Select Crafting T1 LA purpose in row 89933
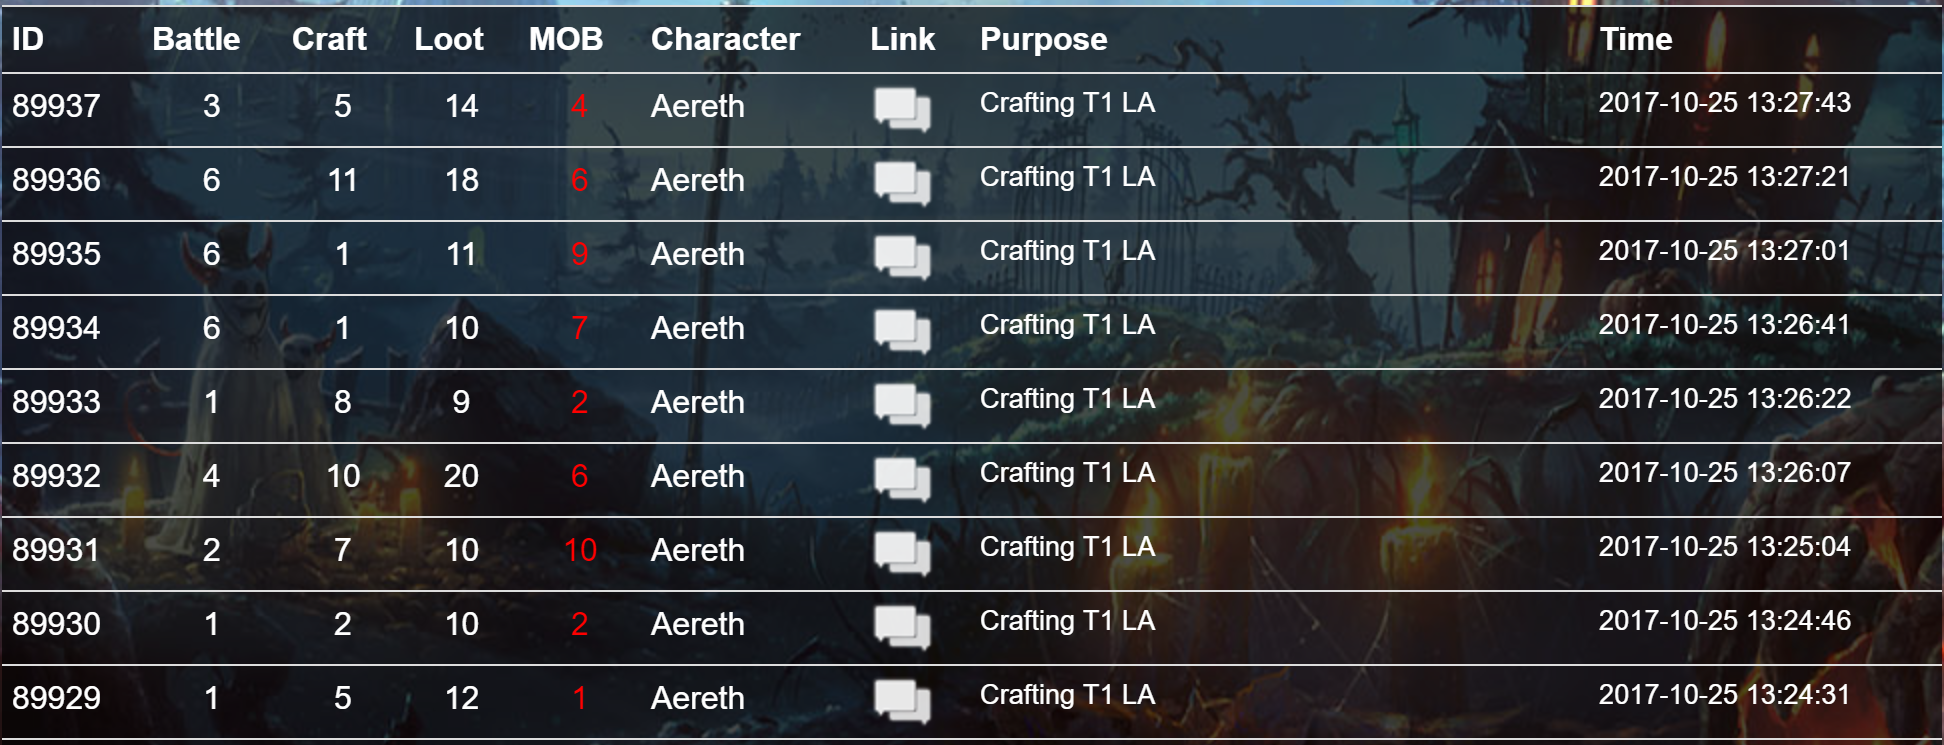Image resolution: width=1944 pixels, height=745 pixels. [1067, 399]
